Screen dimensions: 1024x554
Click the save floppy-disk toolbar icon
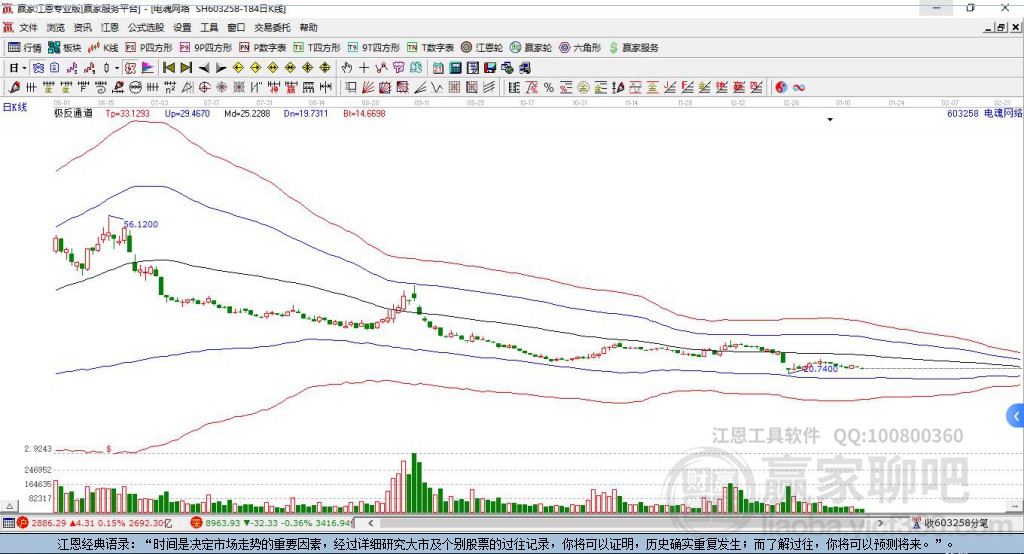[490, 68]
